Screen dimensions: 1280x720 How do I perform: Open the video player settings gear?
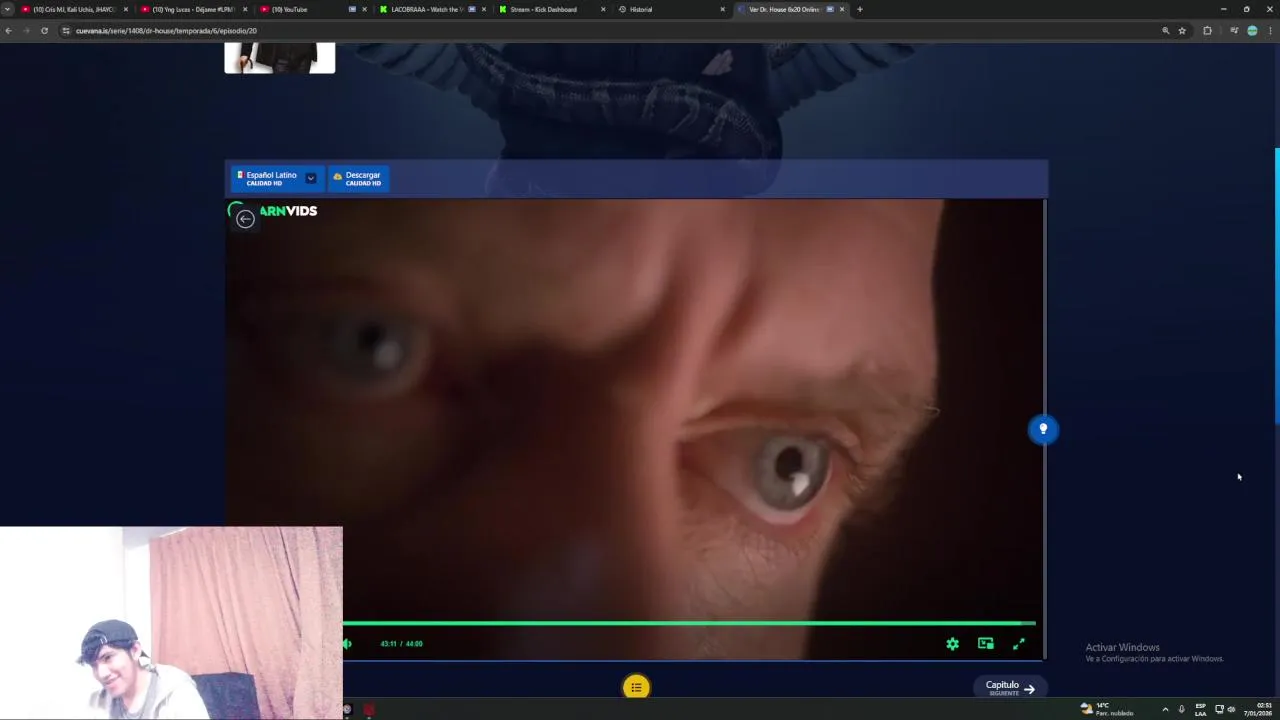953,644
